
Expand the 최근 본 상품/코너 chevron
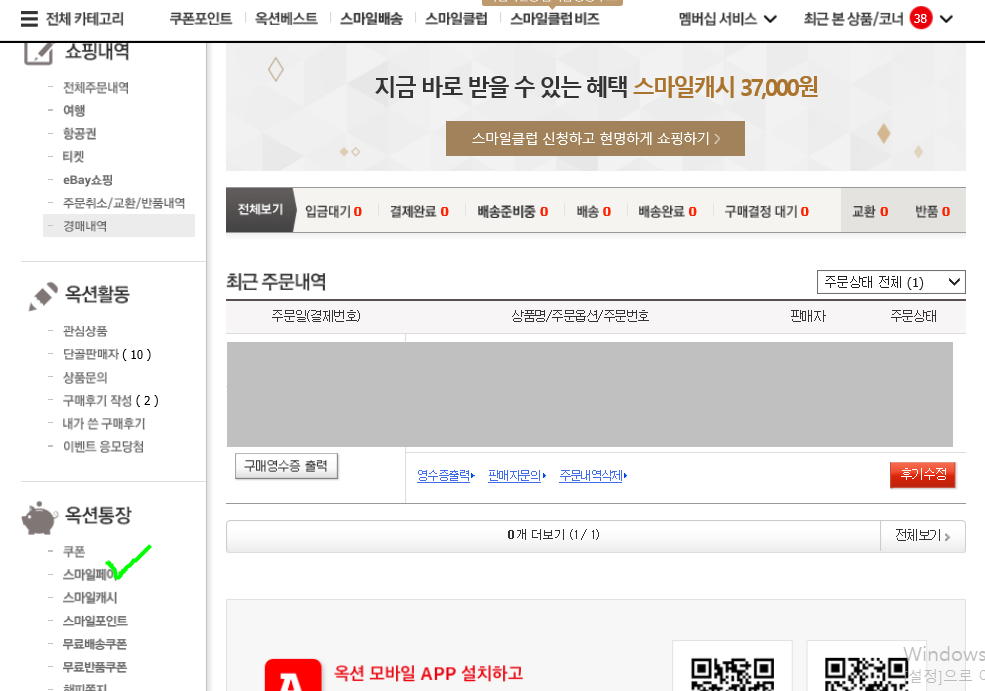[946, 19]
